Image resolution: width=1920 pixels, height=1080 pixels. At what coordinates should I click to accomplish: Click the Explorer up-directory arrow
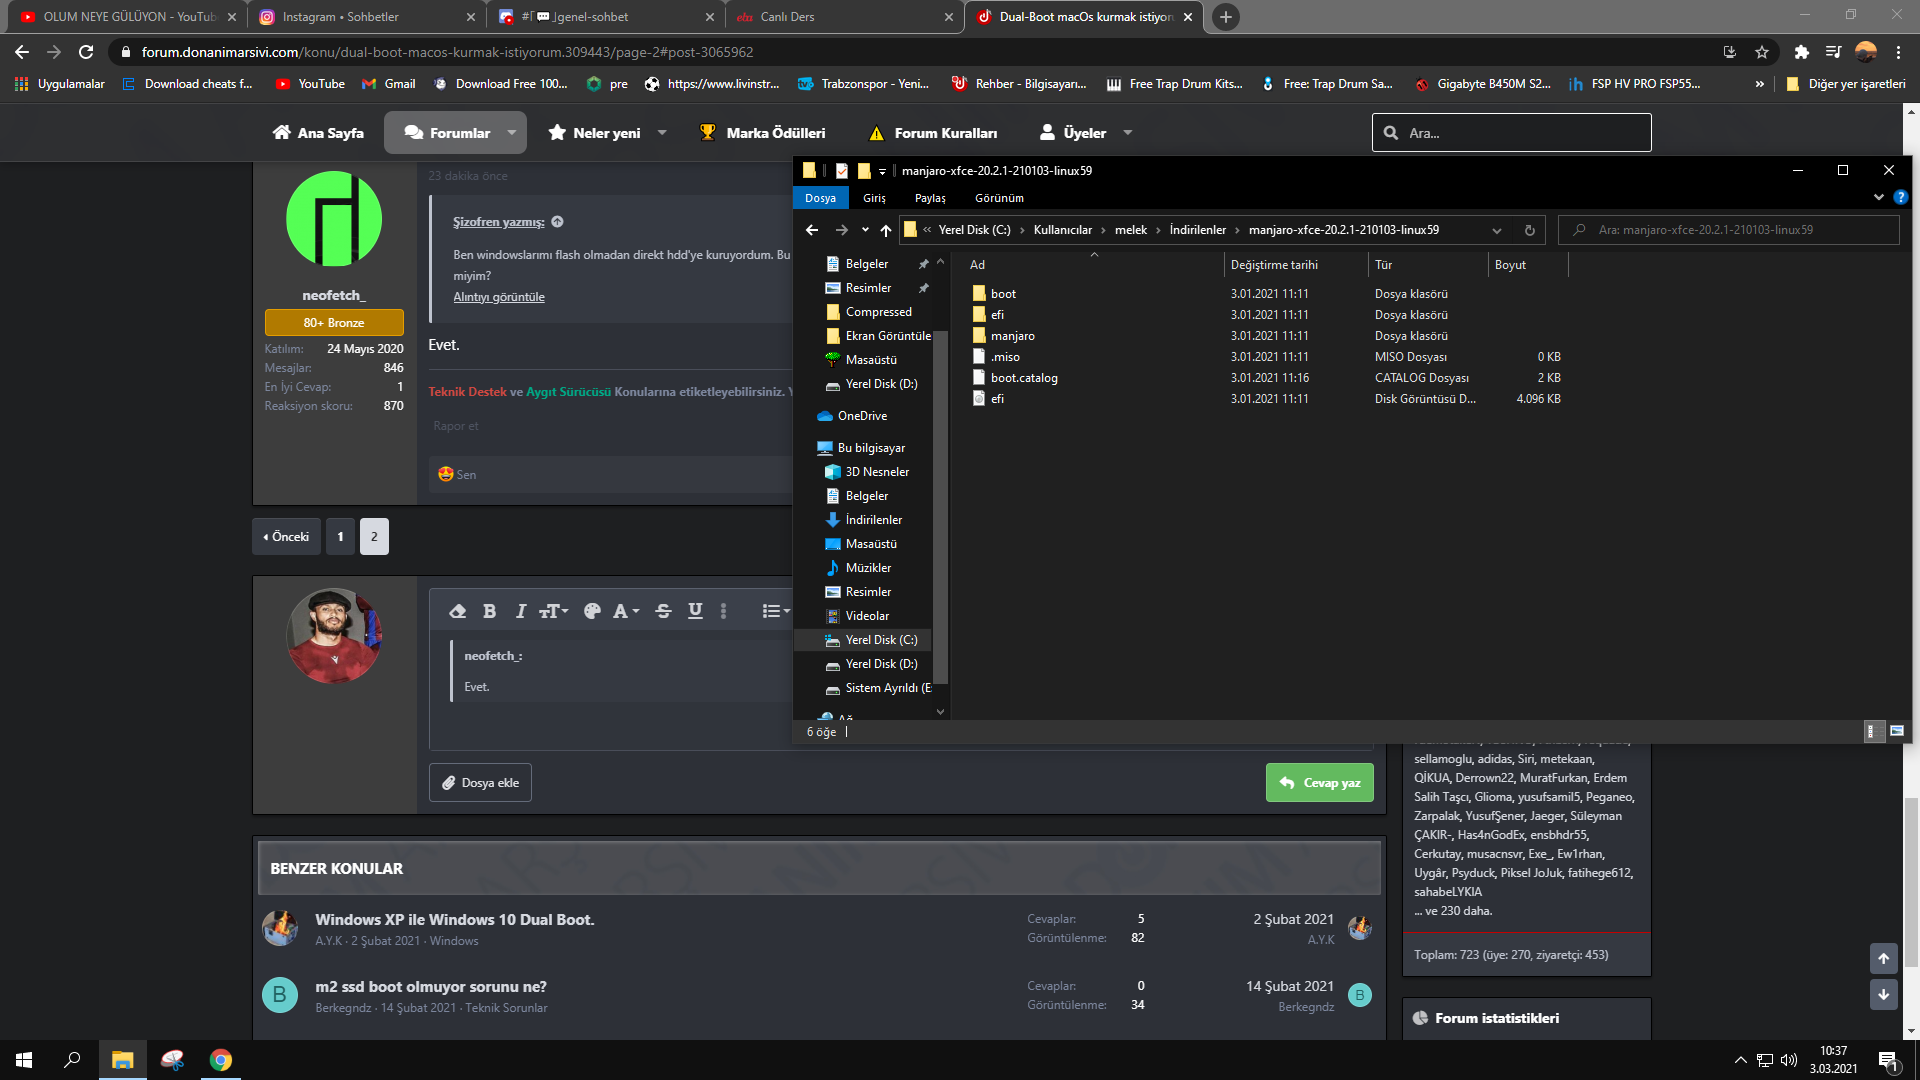(886, 230)
